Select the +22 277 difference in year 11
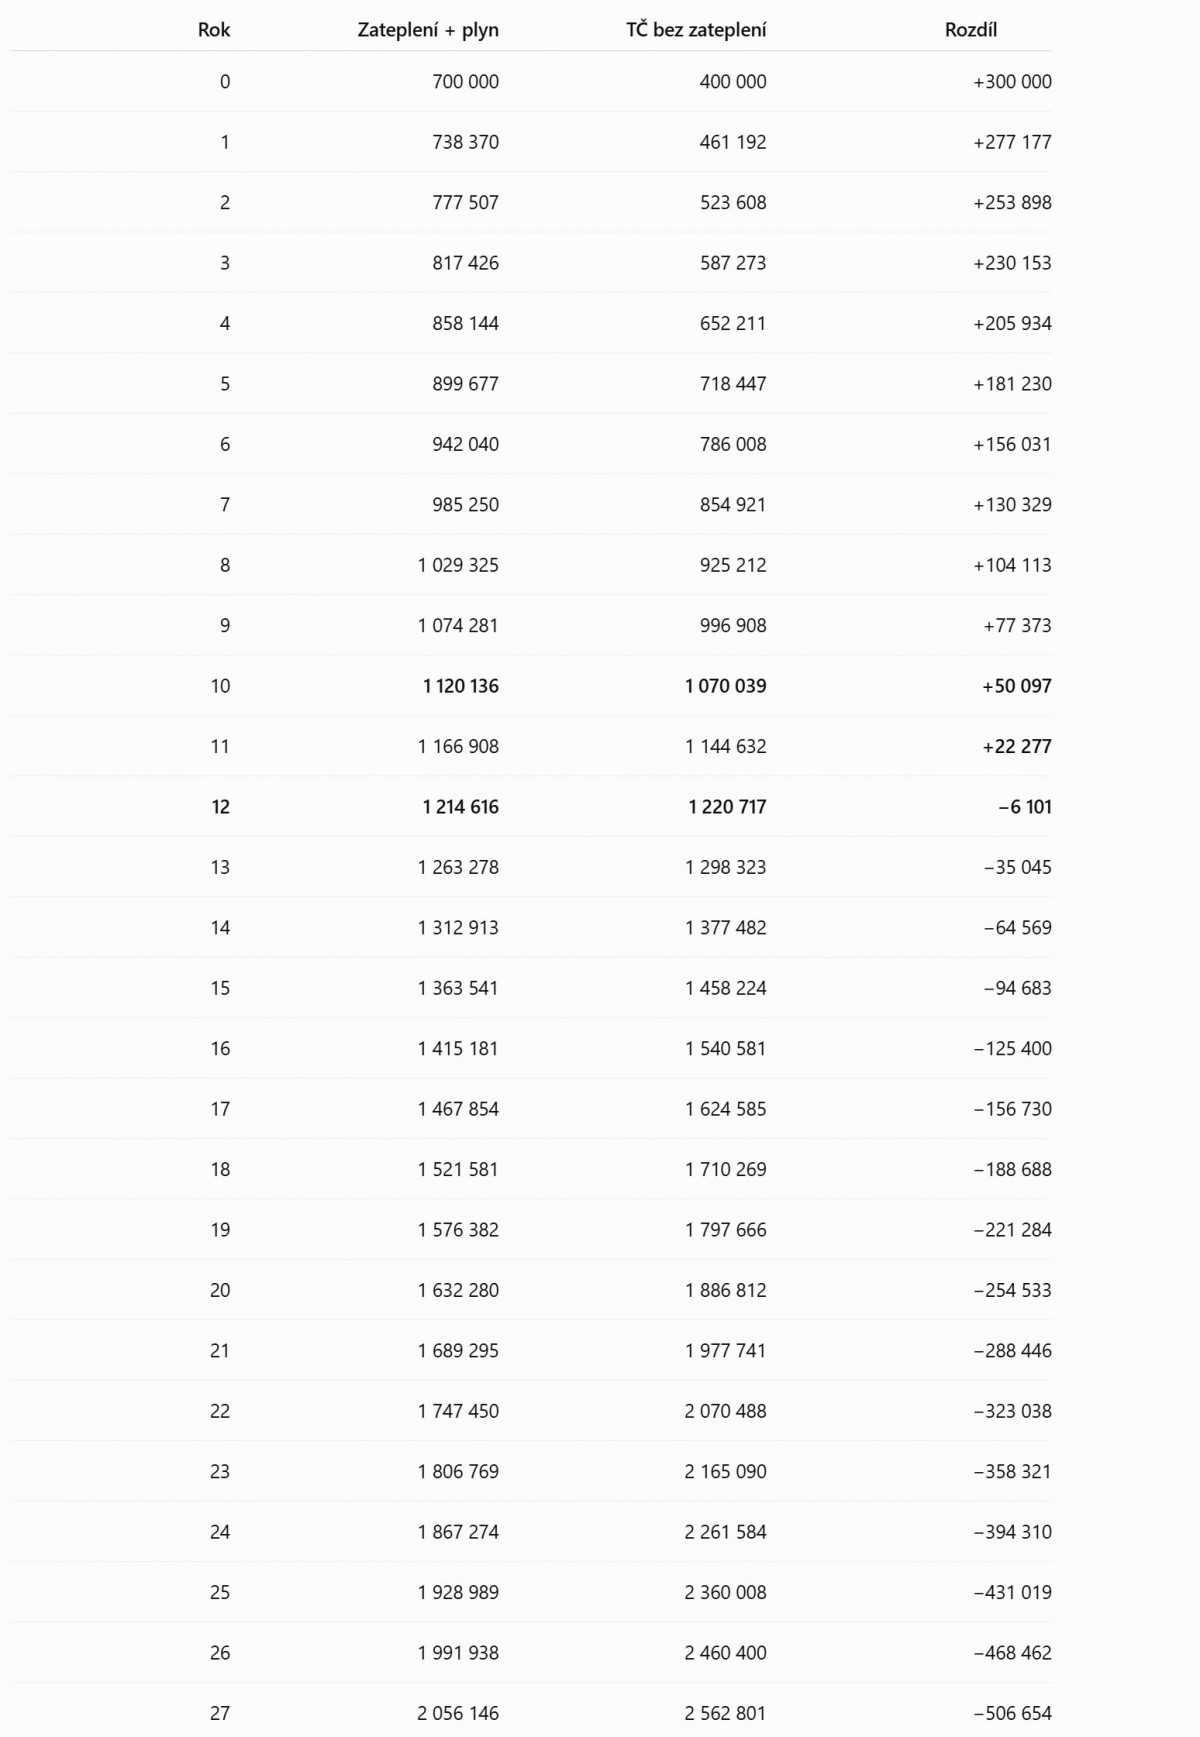 point(1017,746)
